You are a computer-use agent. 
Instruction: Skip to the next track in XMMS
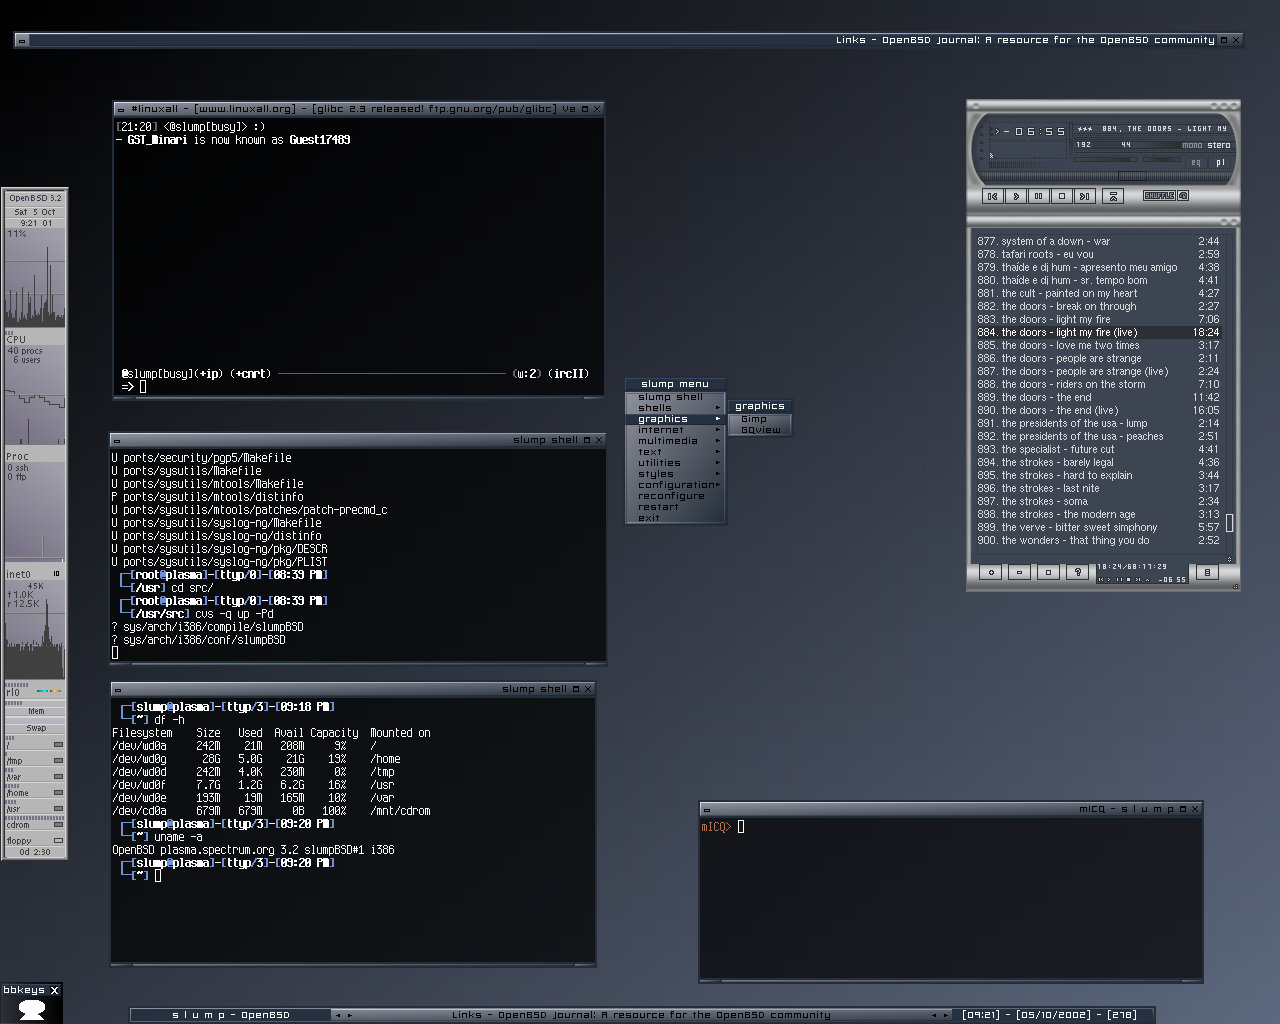[1085, 196]
